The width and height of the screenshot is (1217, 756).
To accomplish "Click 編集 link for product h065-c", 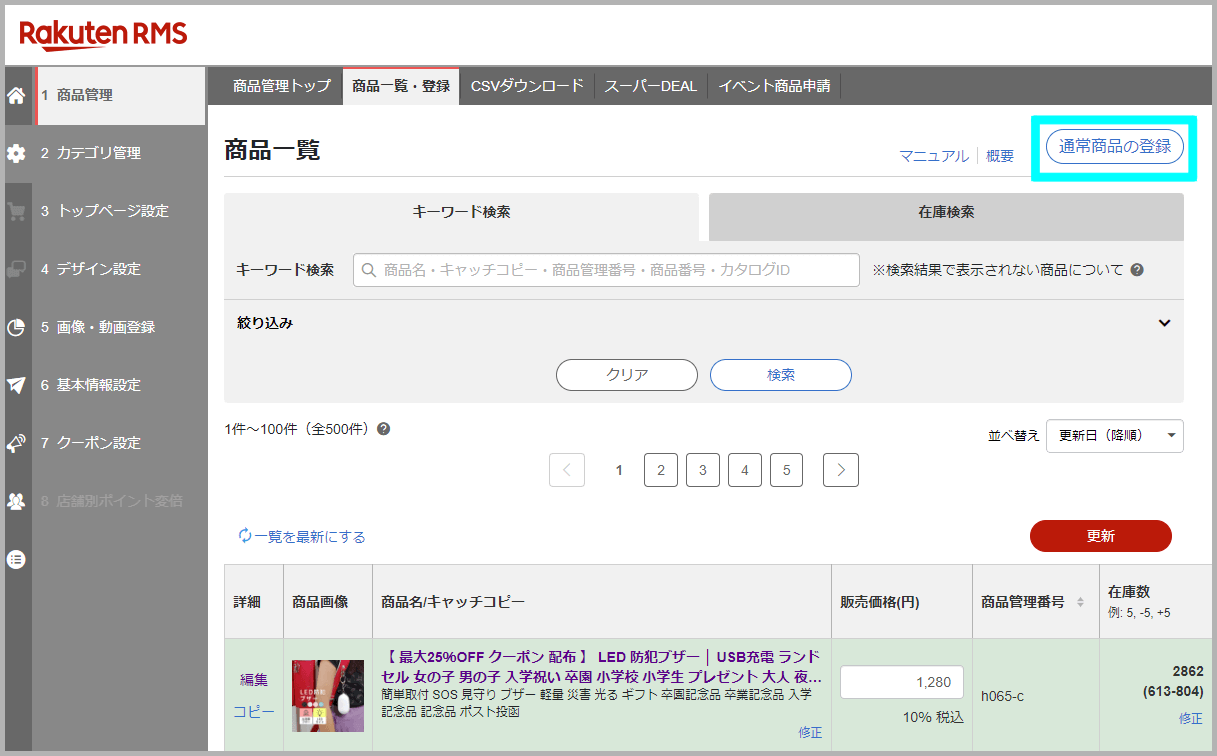I will tap(254, 679).
